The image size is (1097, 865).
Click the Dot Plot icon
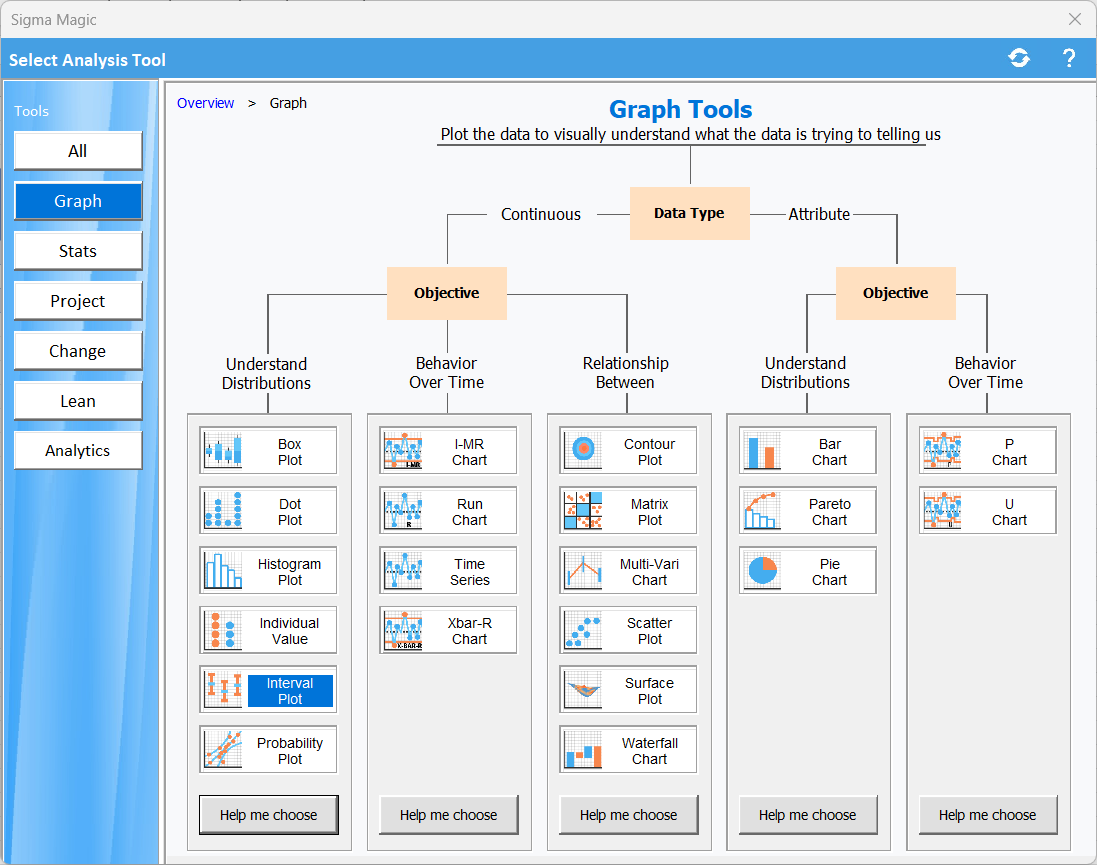click(x=223, y=510)
